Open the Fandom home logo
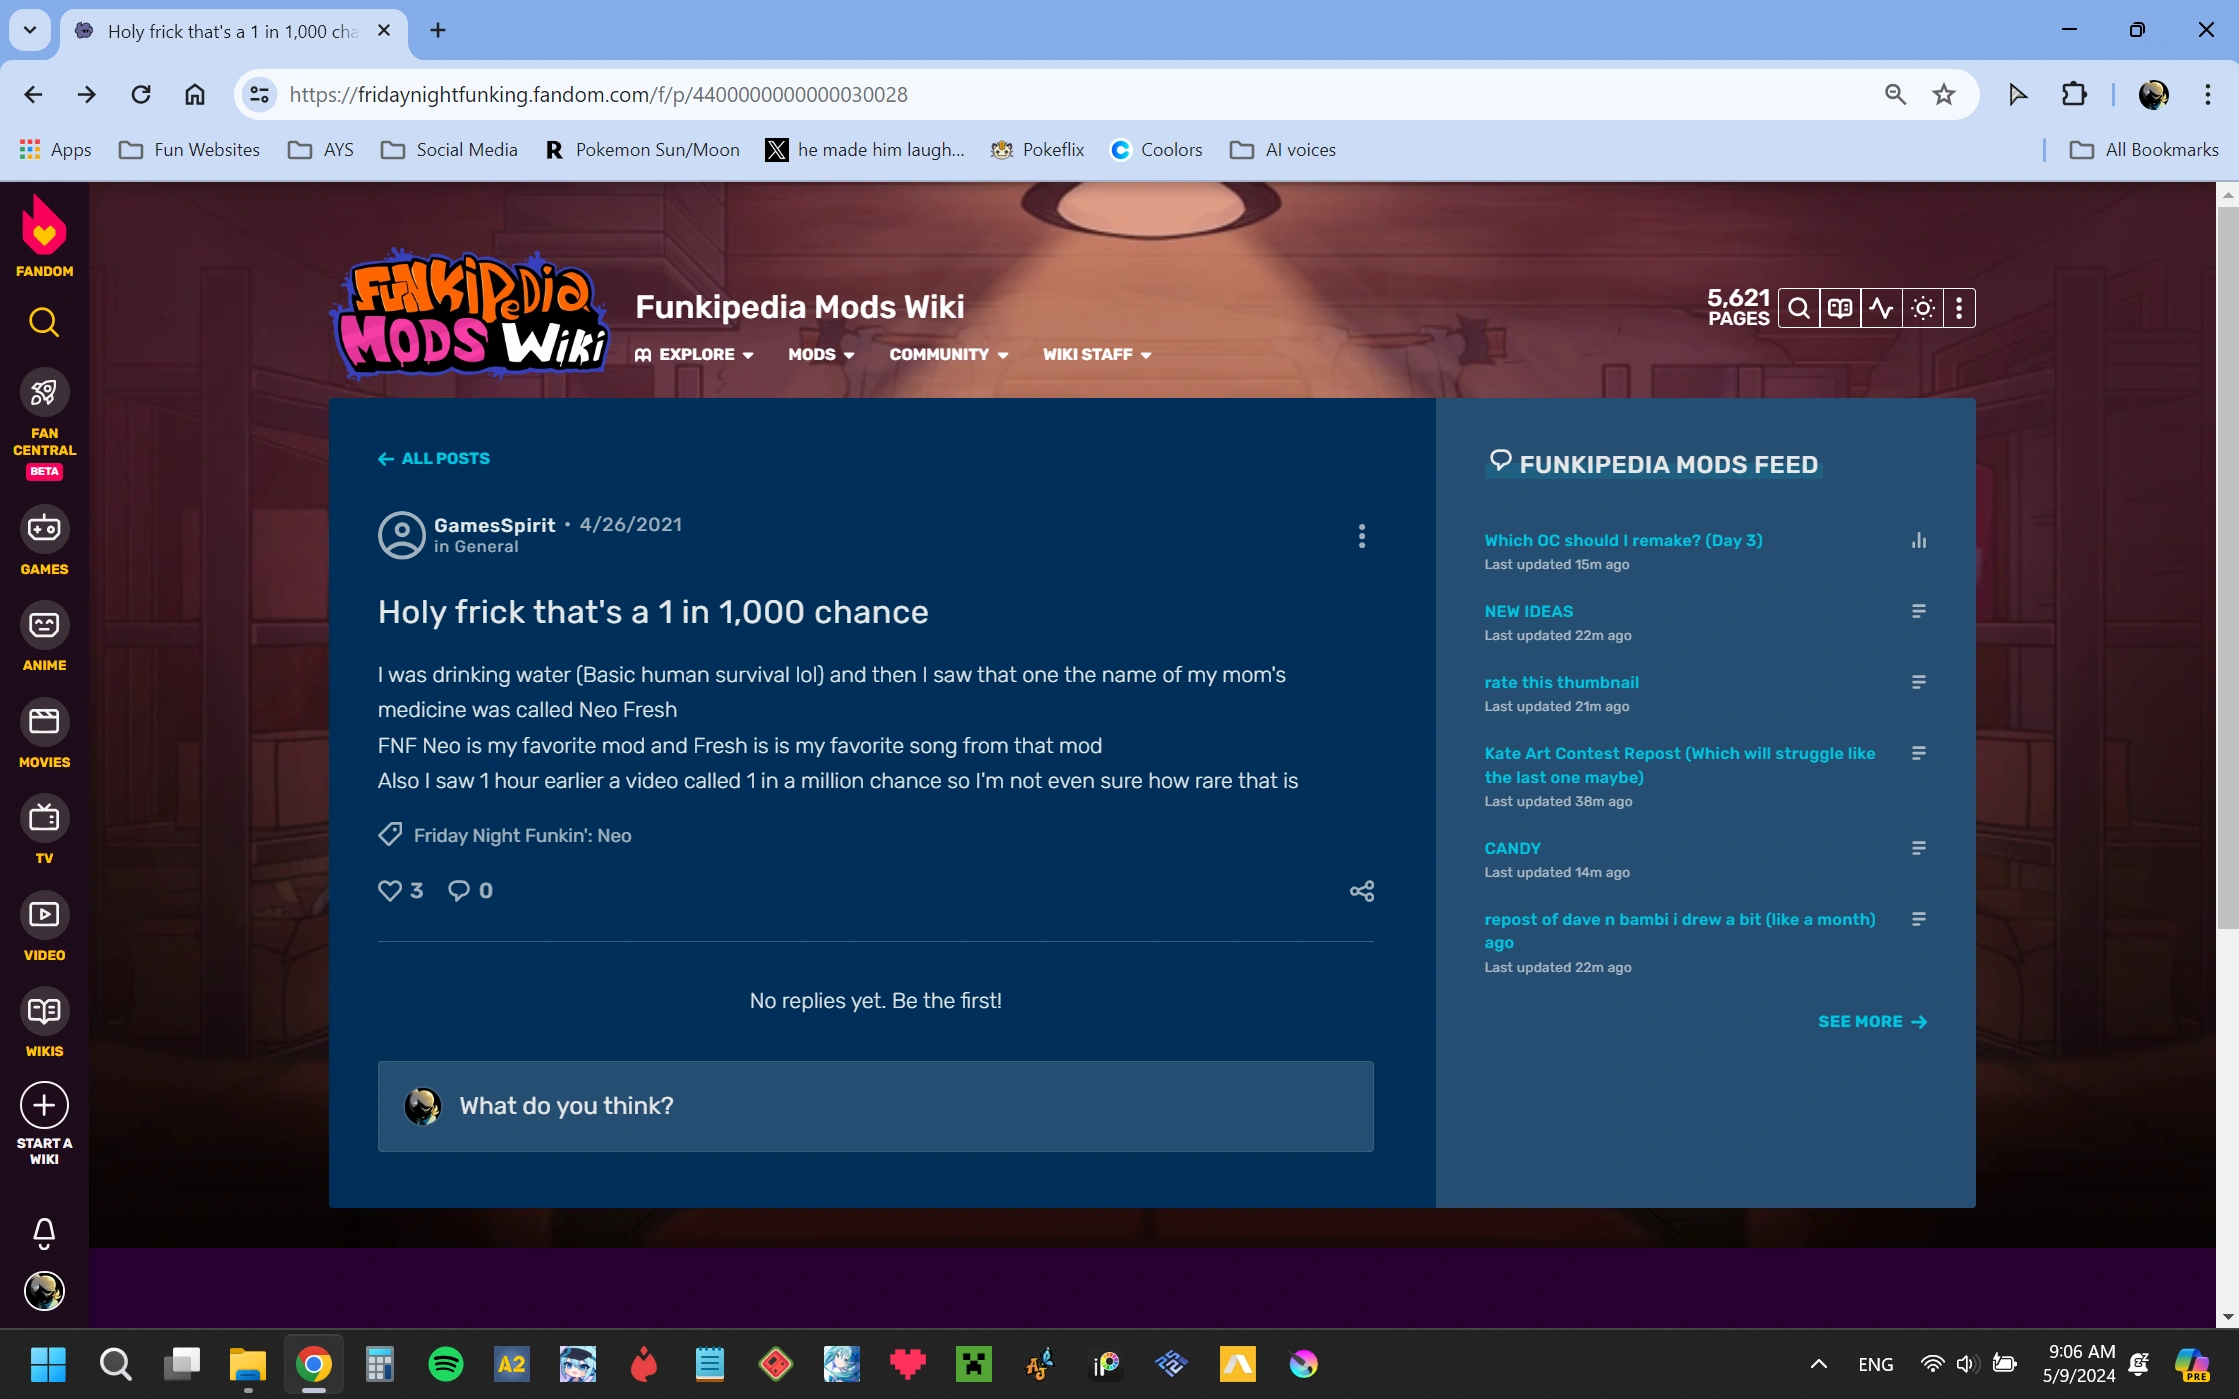 [44, 236]
